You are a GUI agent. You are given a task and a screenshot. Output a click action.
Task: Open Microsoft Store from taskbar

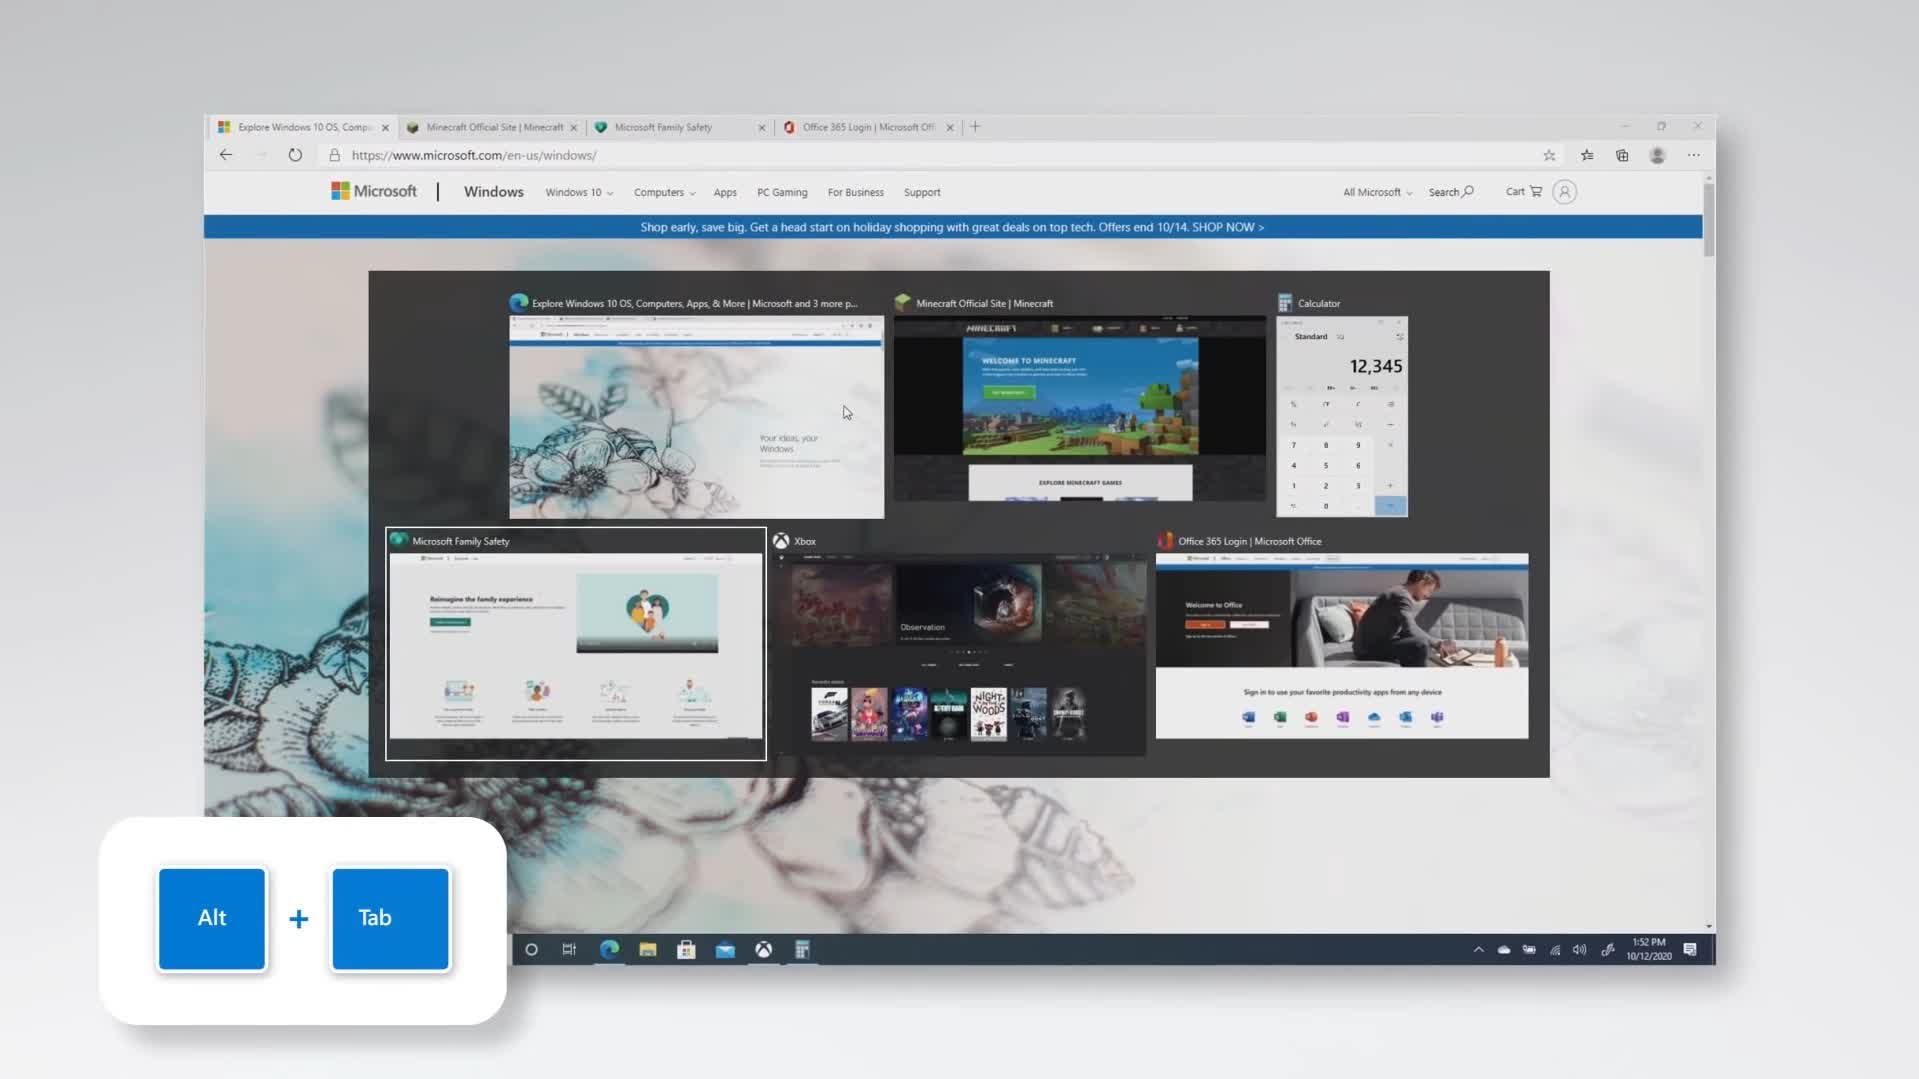pyautogui.click(x=686, y=949)
